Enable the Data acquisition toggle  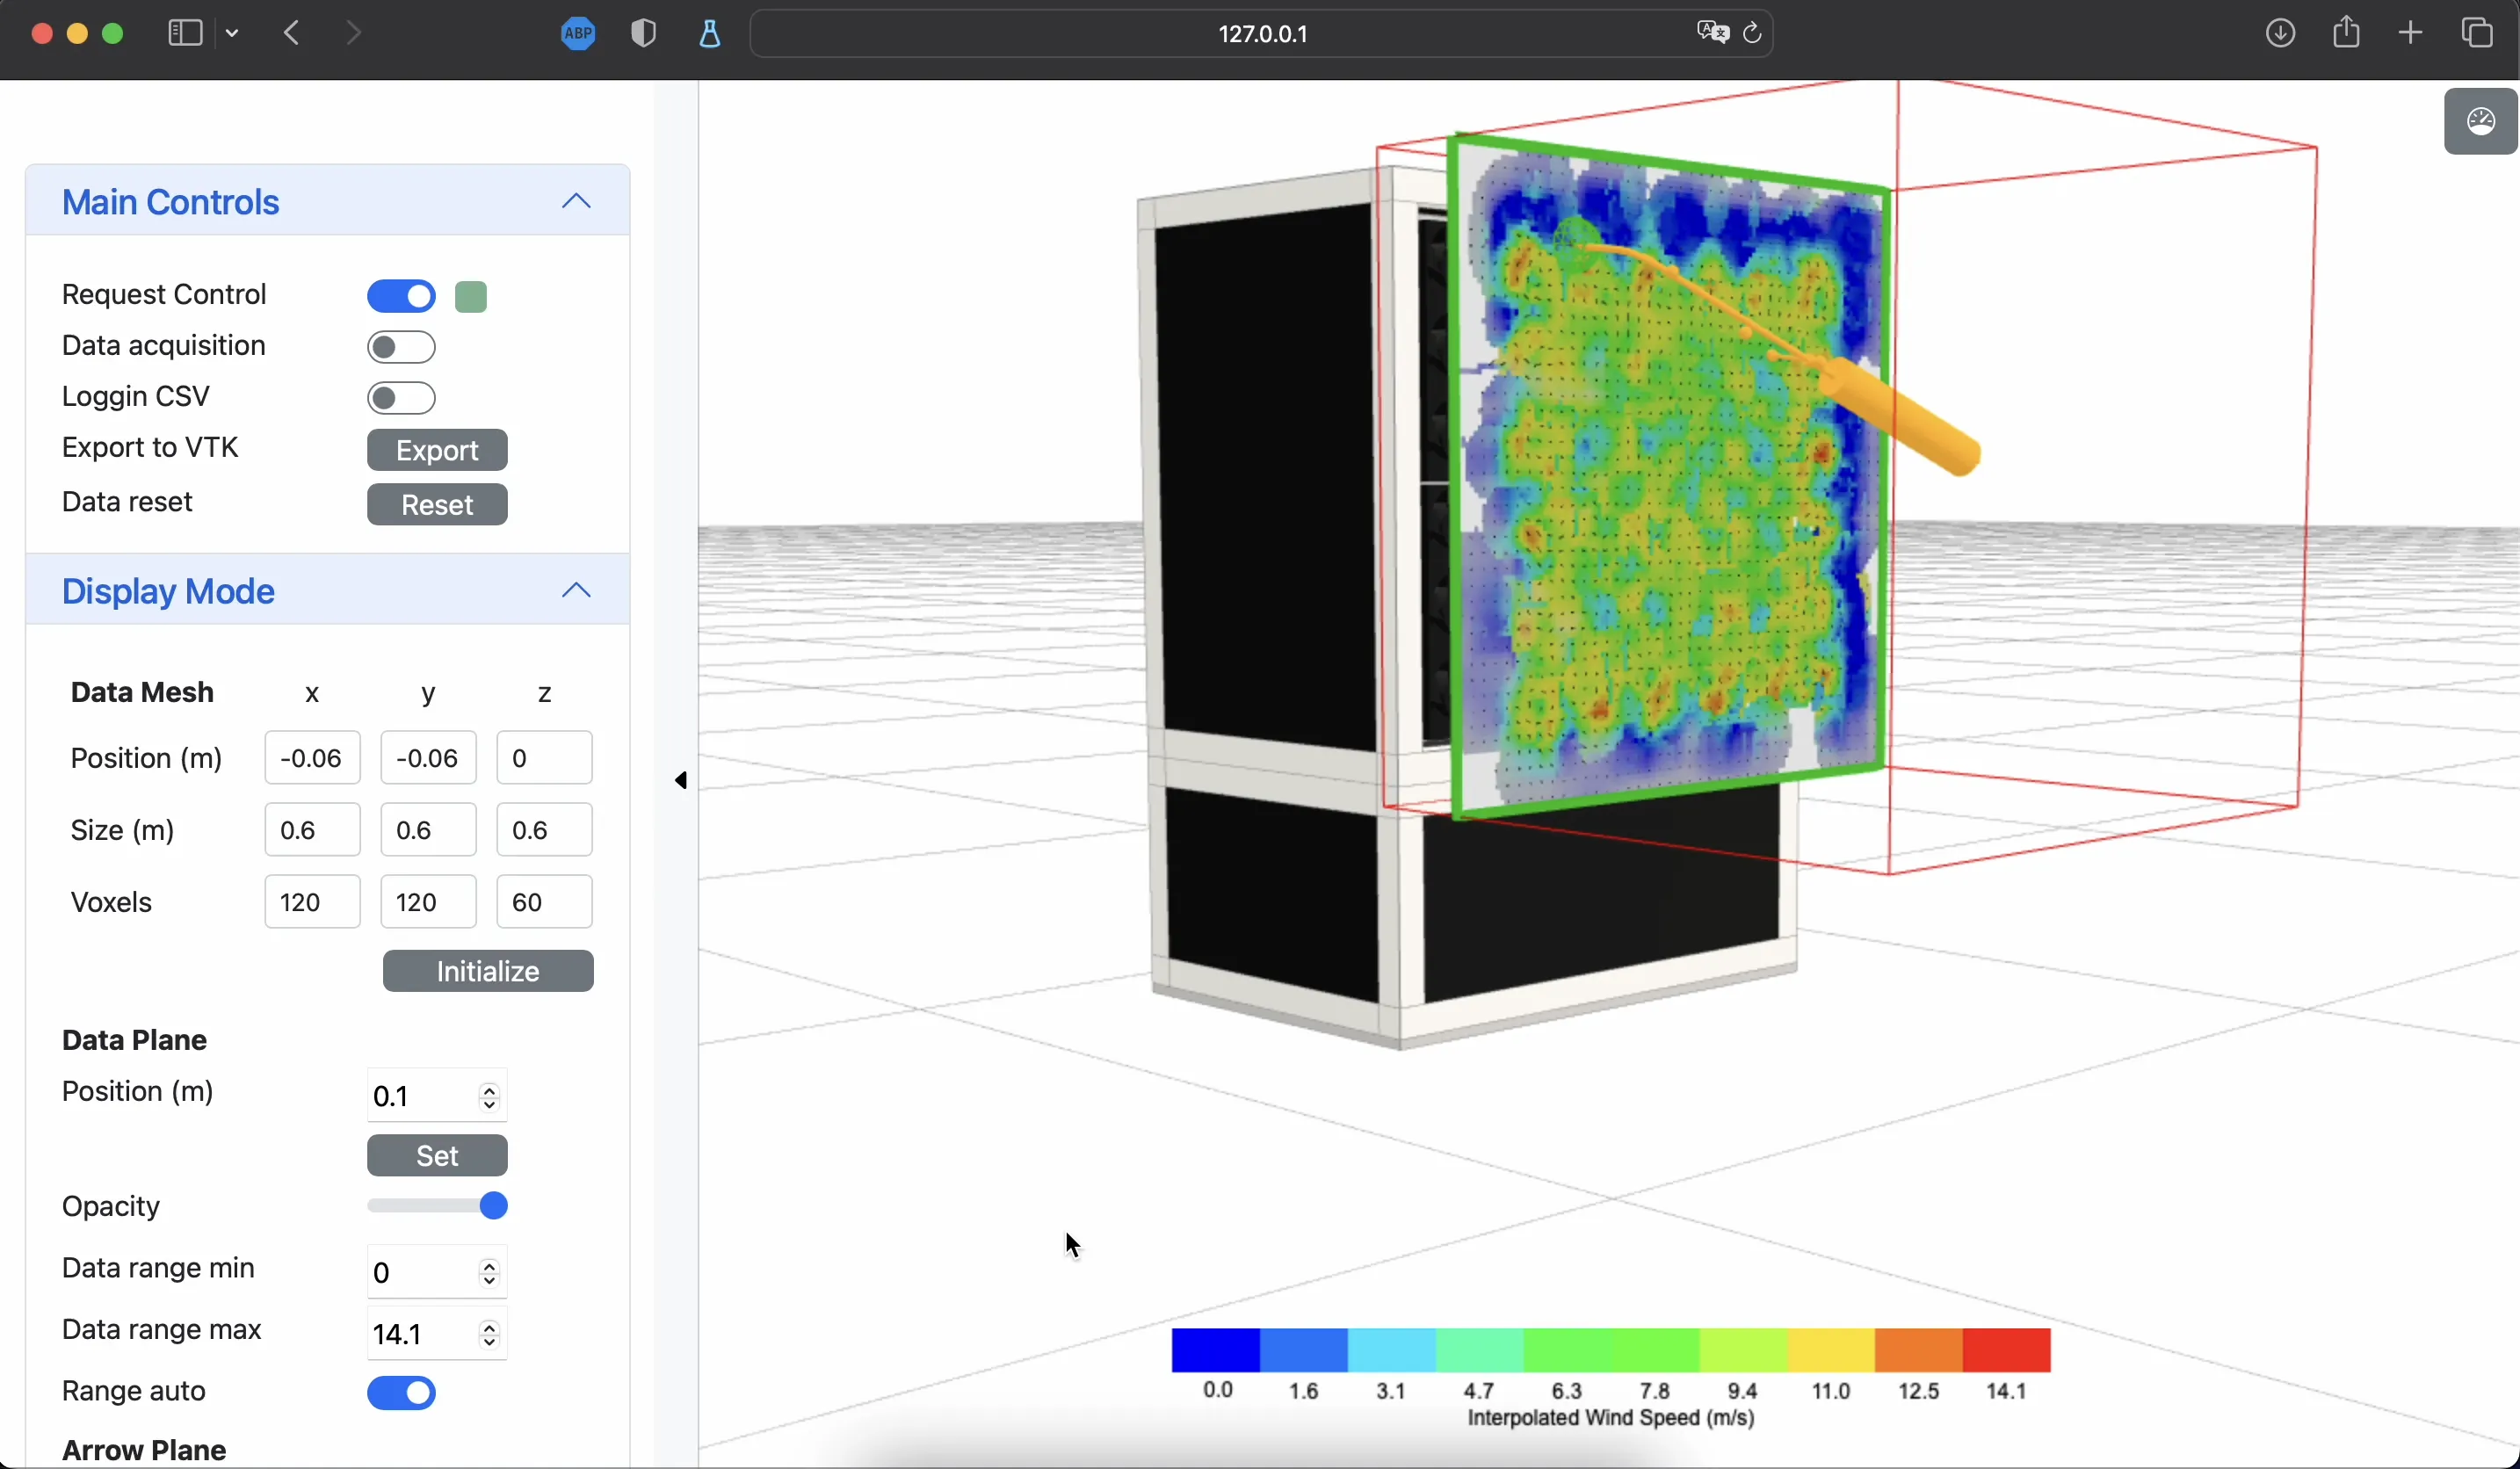pyautogui.click(x=401, y=347)
